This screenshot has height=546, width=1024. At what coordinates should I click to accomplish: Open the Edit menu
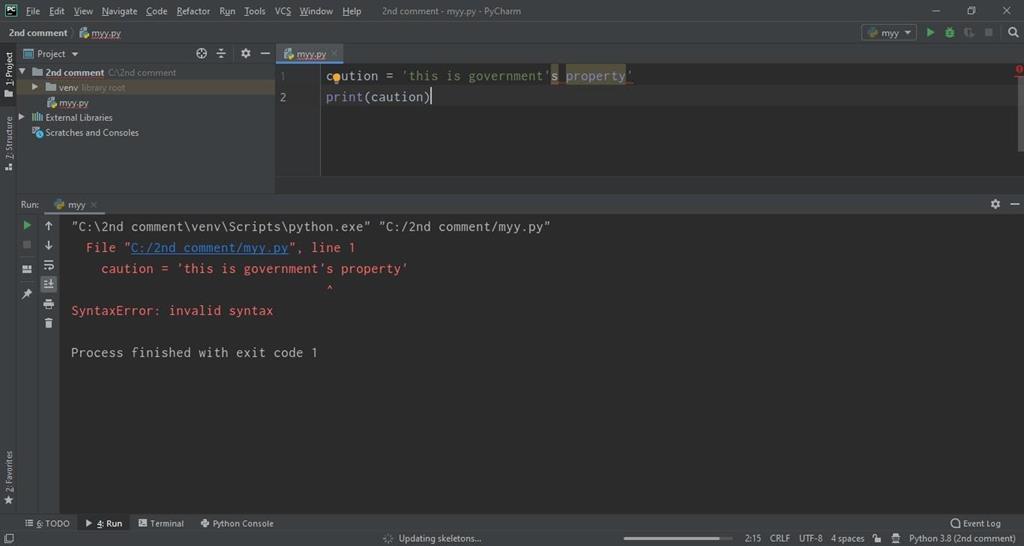pos(57,11)
